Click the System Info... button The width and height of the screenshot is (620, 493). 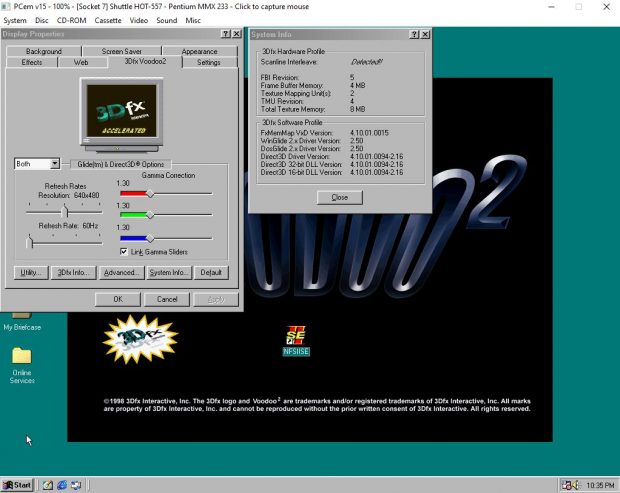(169, 272)
